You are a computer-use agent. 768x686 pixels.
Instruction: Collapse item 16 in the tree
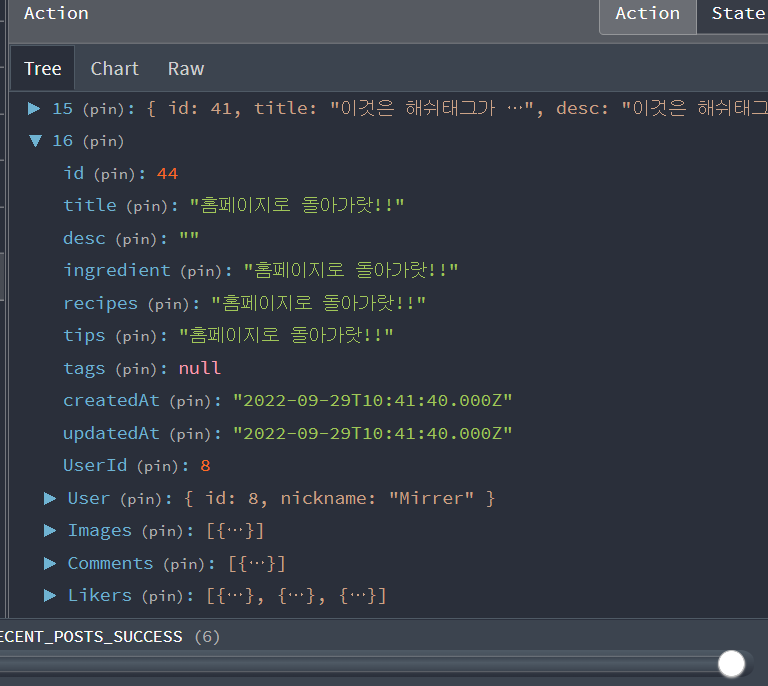coord(35,141)
